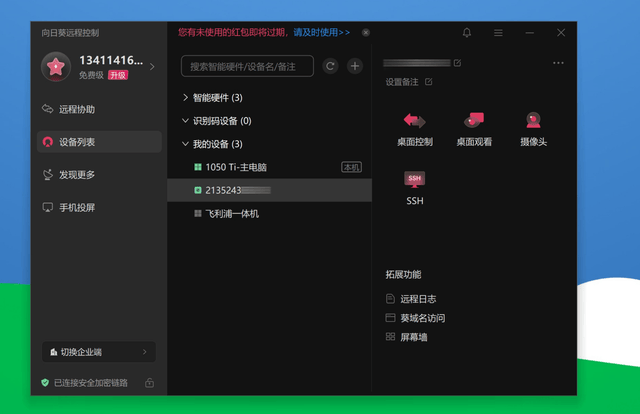640x414 pixels.
Task: Click the device search input field
Action: point(247,66)
